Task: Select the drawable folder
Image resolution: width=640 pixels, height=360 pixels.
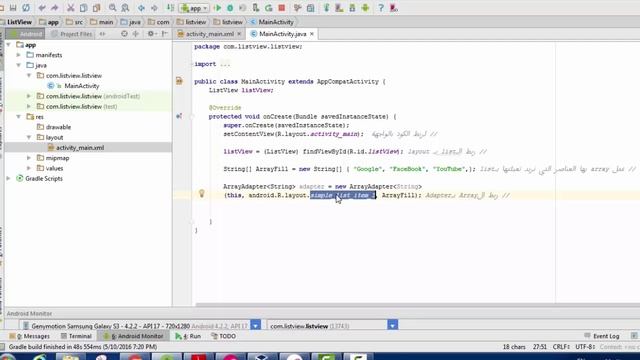Action: pyautogui.click(x=58, y=127)
